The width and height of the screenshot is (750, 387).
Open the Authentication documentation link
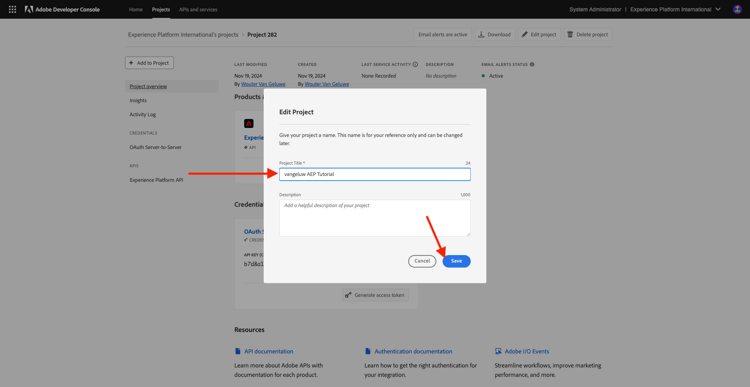pos(413,351)
